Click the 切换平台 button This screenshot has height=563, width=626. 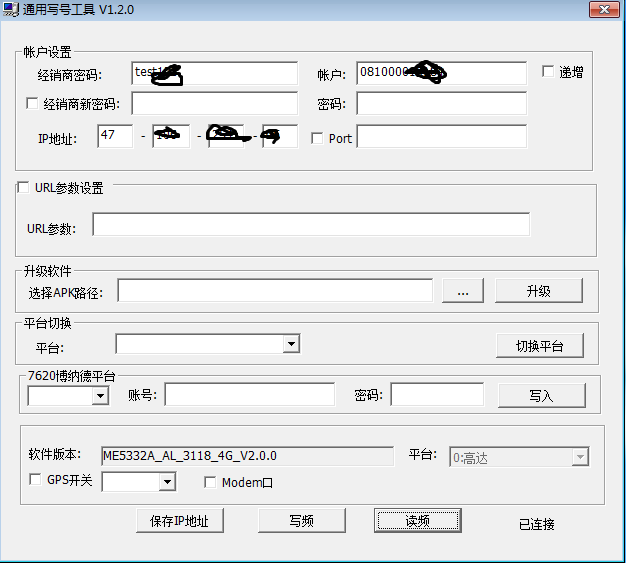click(x=540, y=346)
